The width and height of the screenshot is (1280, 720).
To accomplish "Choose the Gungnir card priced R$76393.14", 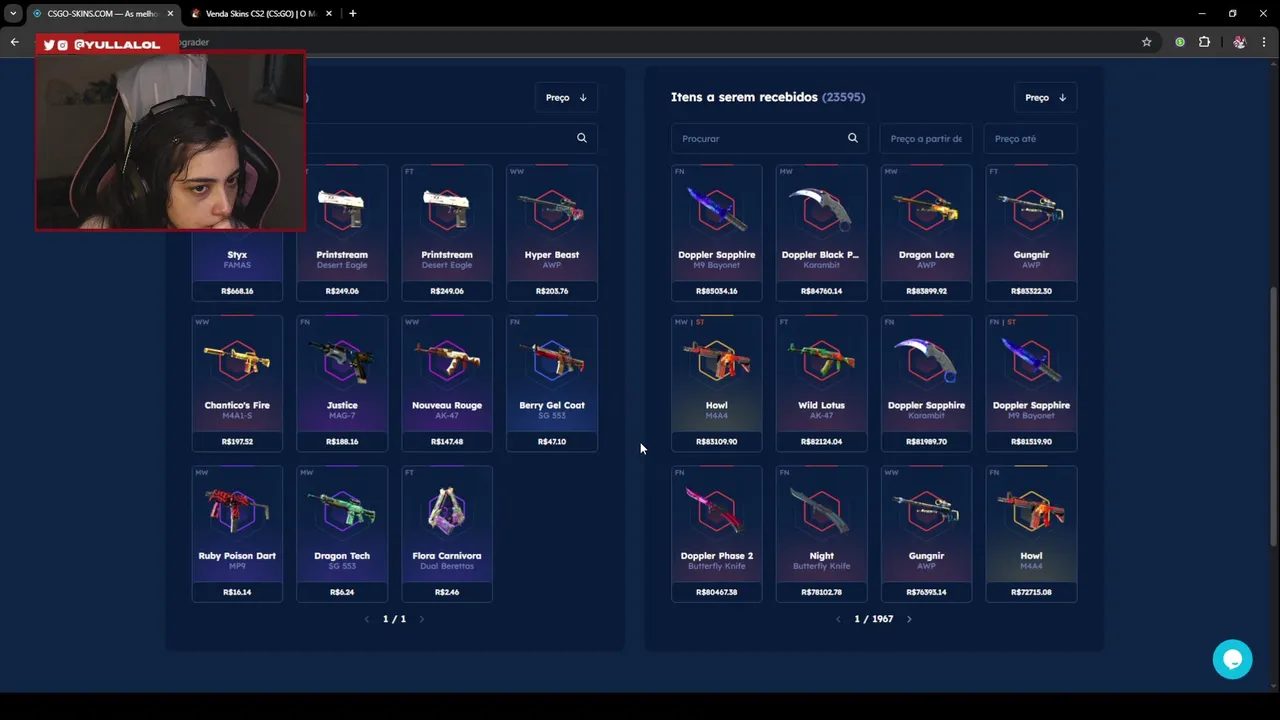I will pos(926,534).
